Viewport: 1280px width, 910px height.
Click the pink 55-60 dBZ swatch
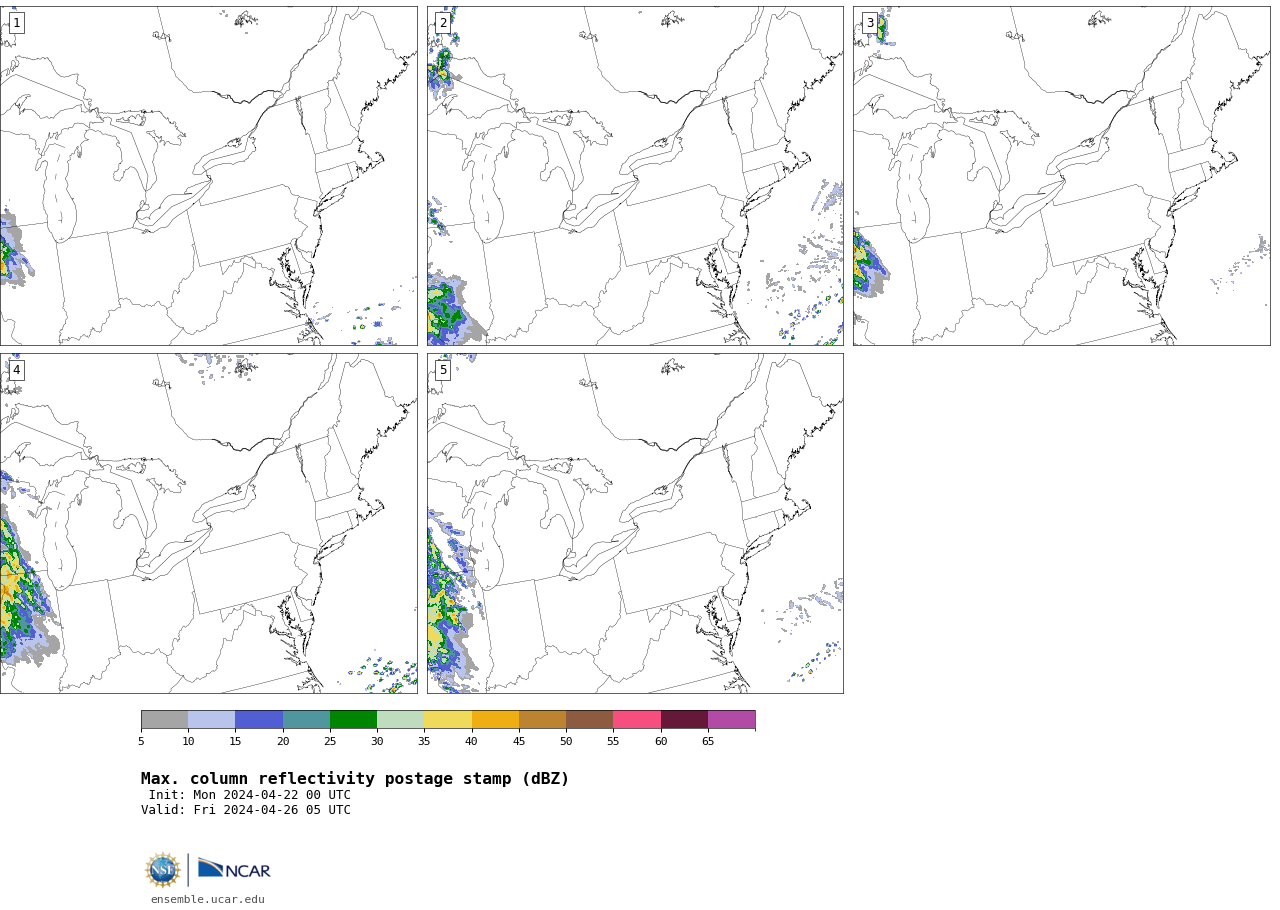click(x=637, y=720)
